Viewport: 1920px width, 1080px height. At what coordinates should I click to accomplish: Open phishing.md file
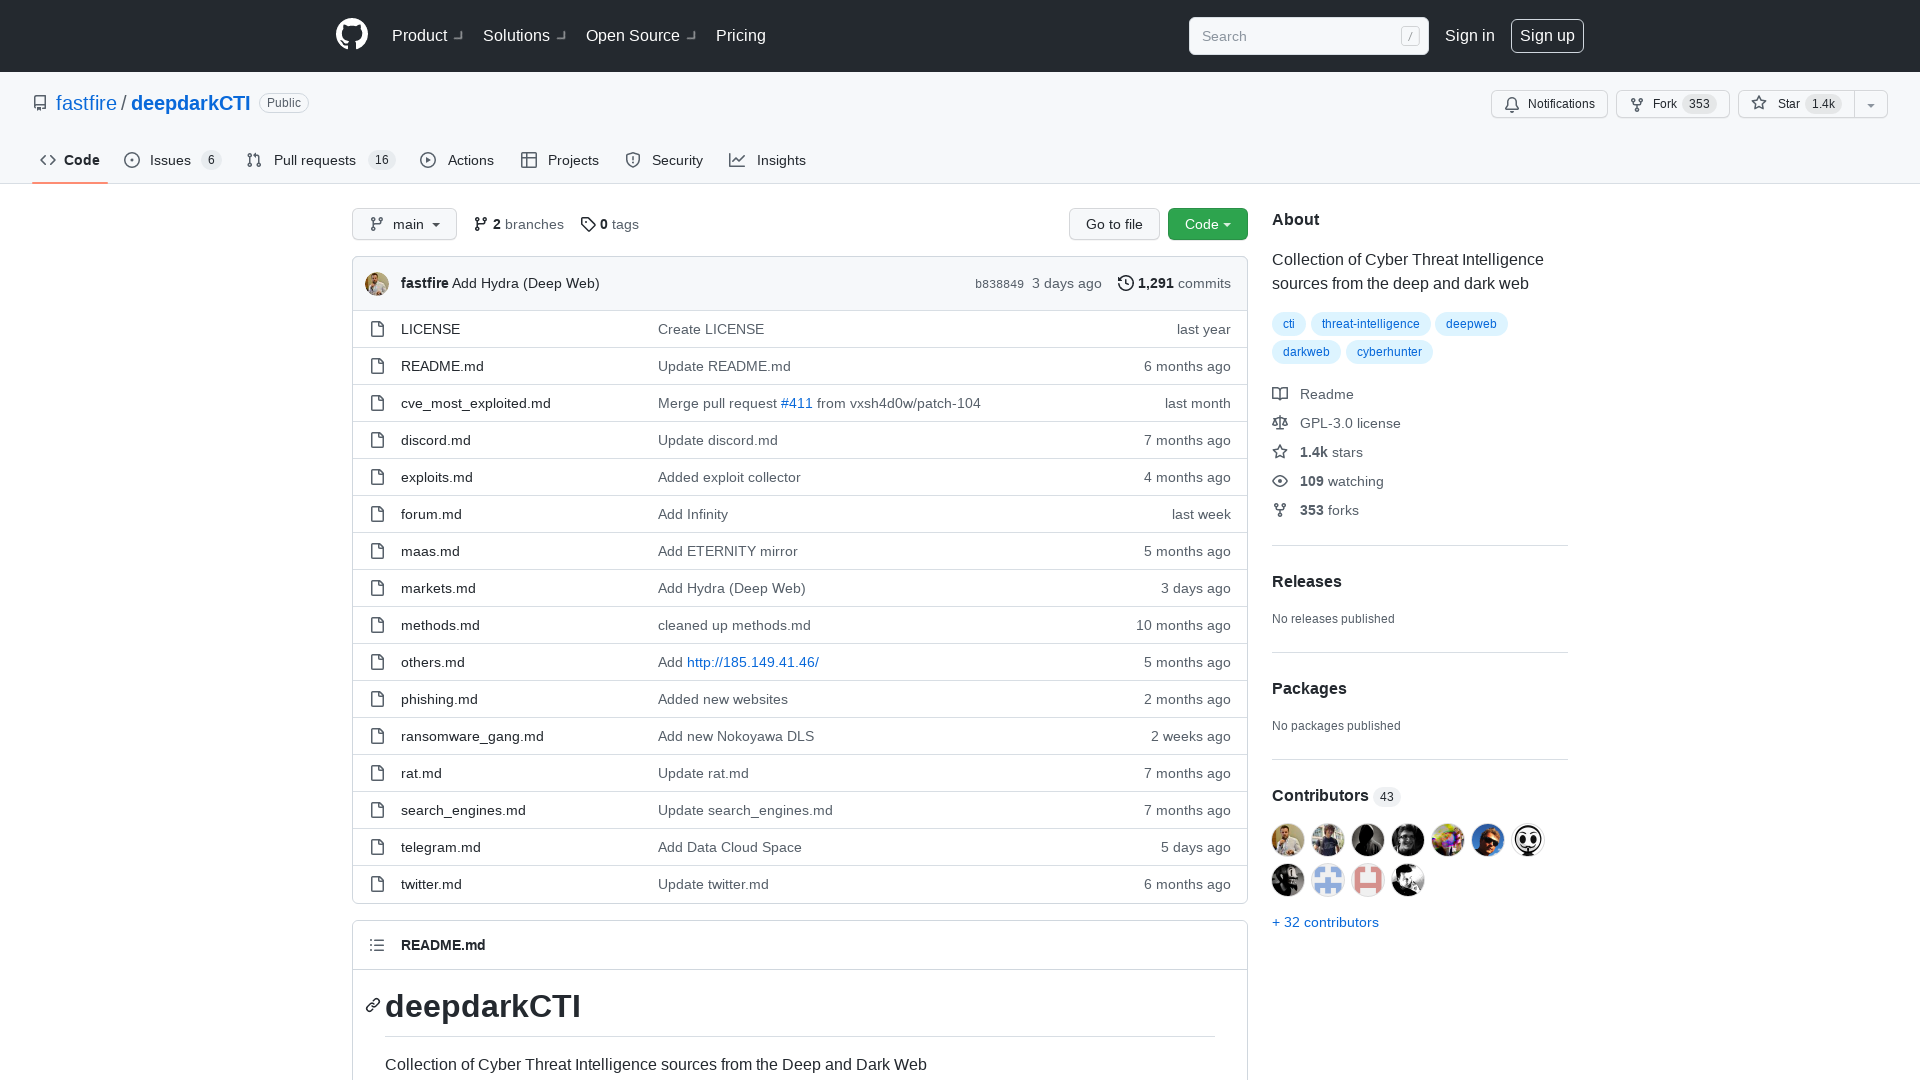(x=439, y=699)
